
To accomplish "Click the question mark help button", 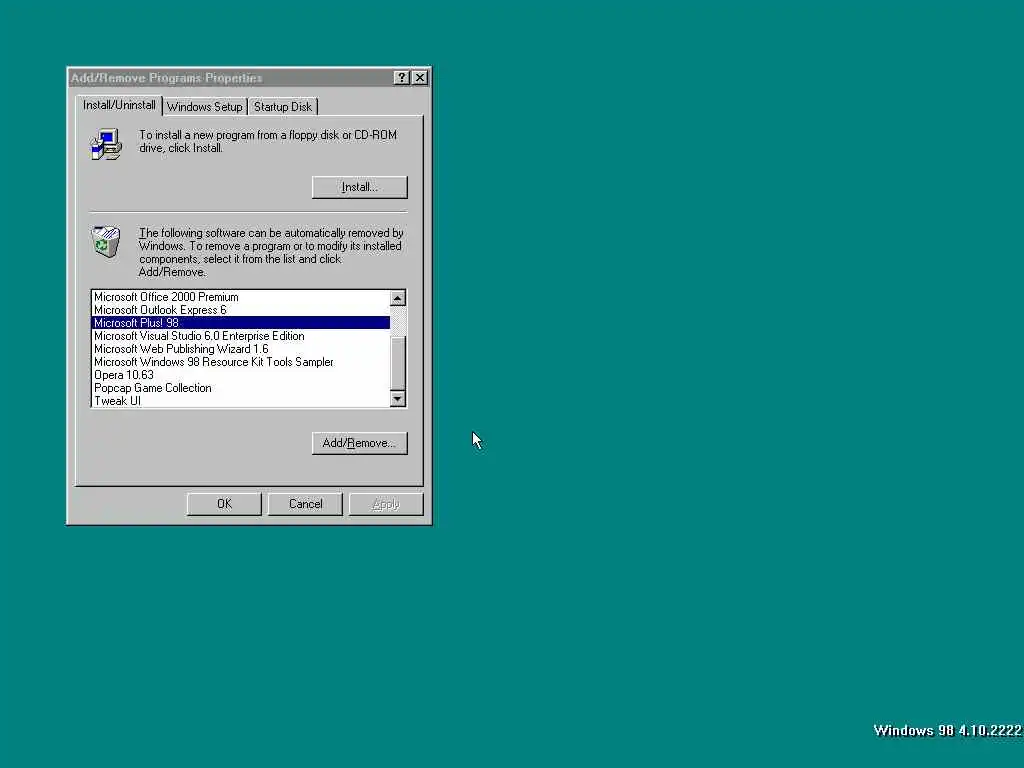I will (x=402, y=78).
